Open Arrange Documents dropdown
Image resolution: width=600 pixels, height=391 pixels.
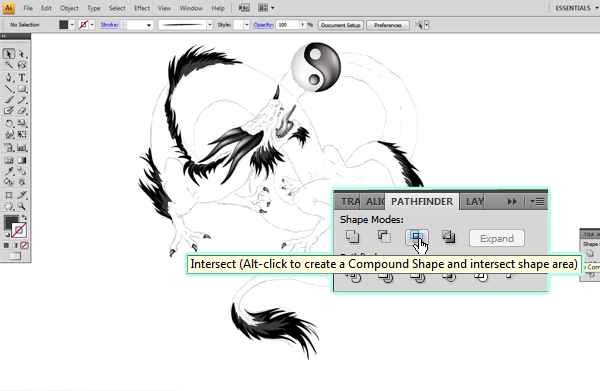pos(267,8)
